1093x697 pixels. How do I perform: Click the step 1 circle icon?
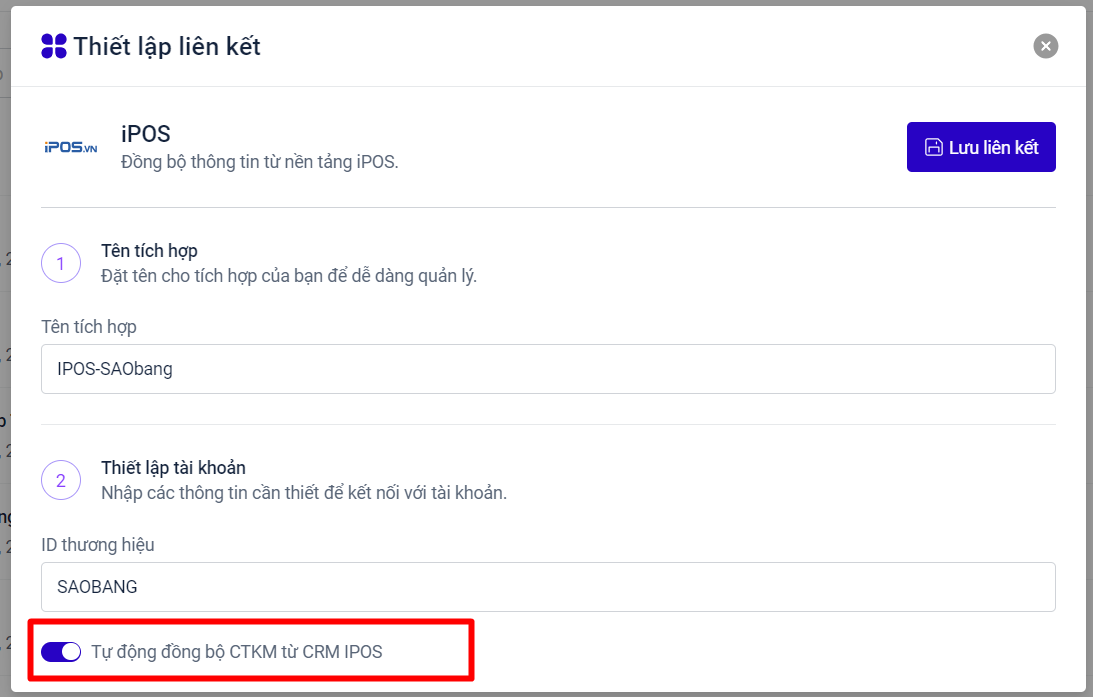61,263
